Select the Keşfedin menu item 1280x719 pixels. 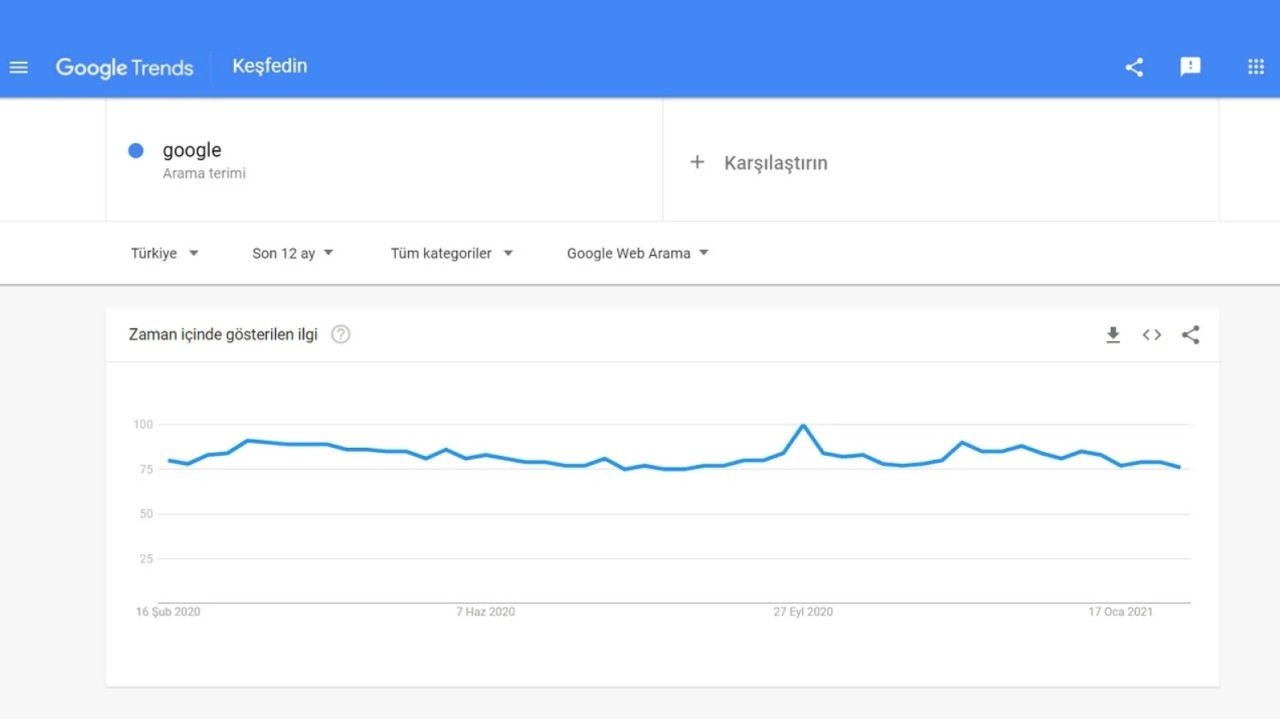coord(269,65)
